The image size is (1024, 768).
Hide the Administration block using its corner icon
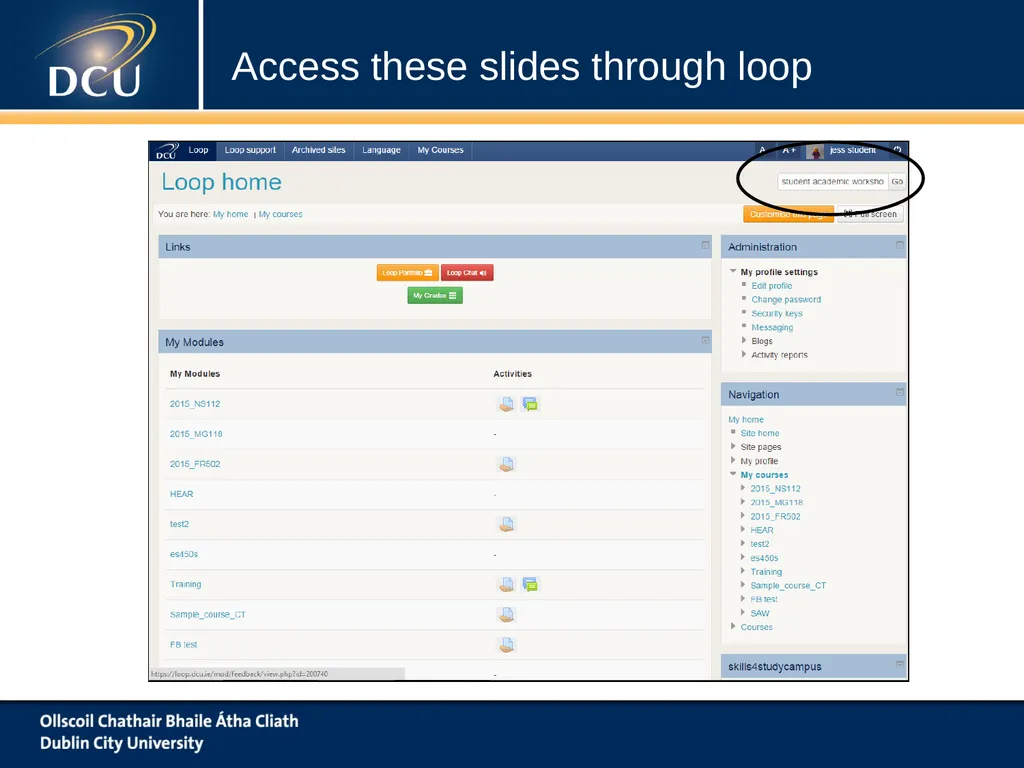tap(899, 245)
